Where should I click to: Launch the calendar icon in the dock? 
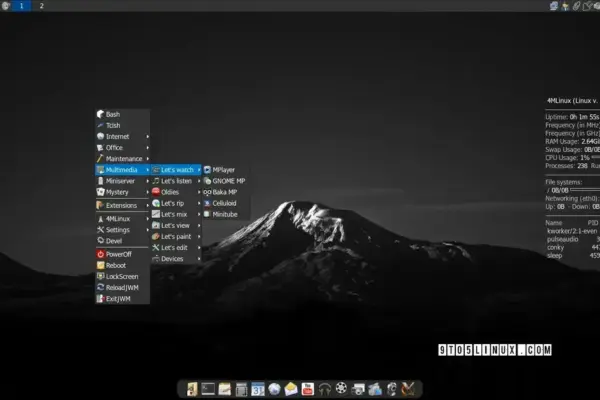258,389
